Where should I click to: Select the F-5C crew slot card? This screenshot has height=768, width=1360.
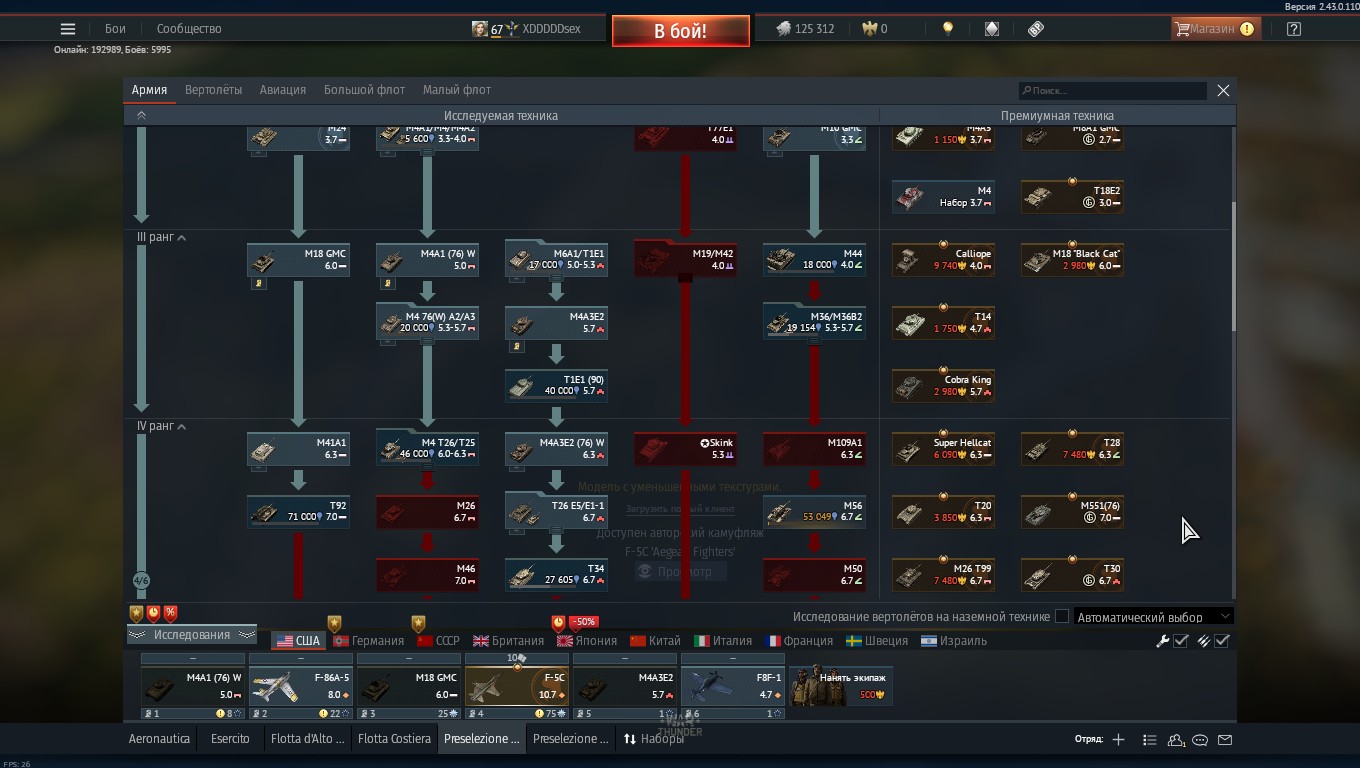517,686
